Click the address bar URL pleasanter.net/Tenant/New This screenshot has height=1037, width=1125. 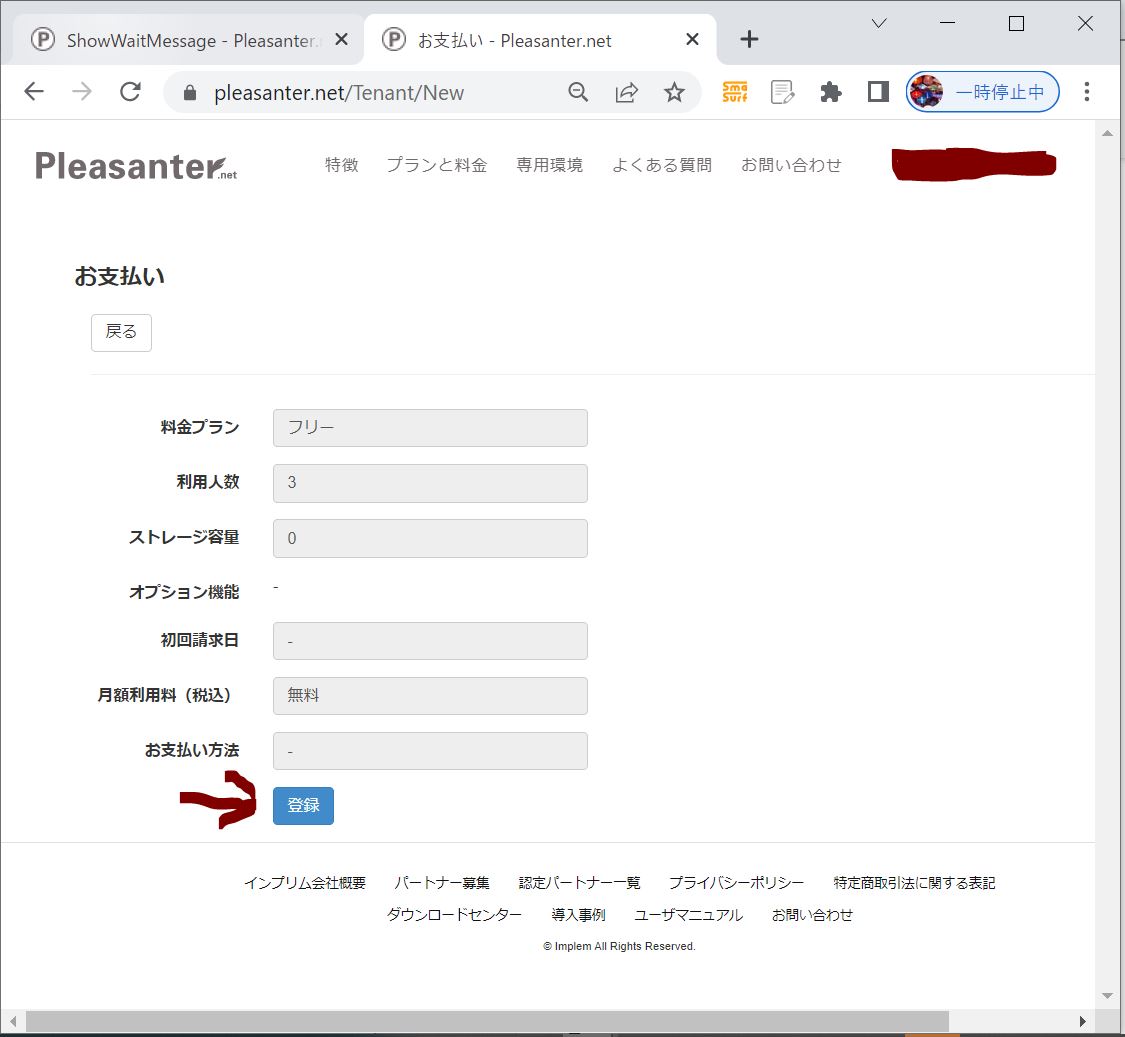tap(339, 93)
